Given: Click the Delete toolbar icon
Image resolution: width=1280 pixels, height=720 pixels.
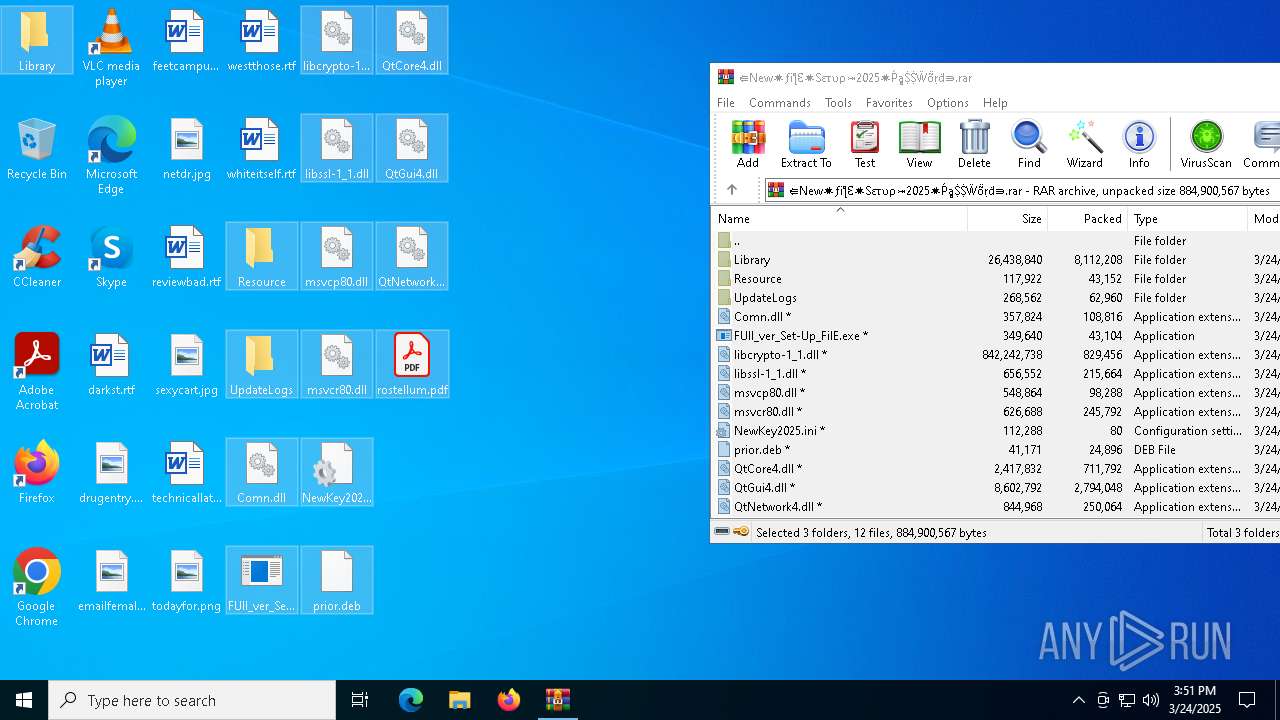Looking at the screenshot, I should coord(974,144).
